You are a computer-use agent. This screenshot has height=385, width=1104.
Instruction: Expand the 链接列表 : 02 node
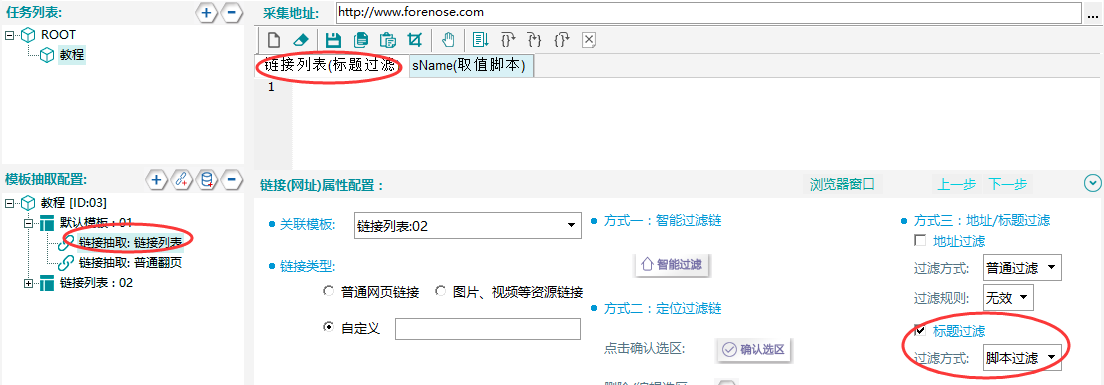pyautogui.click(x=28, y=283)
